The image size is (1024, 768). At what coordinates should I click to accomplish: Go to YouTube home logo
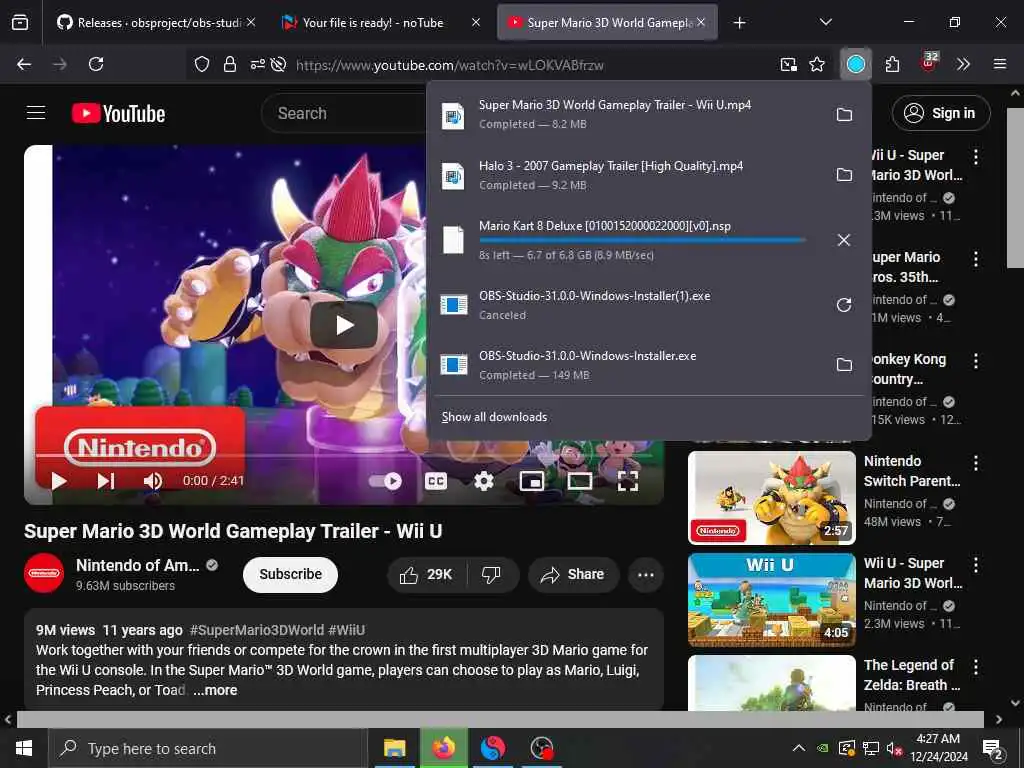tap(118, 114)
